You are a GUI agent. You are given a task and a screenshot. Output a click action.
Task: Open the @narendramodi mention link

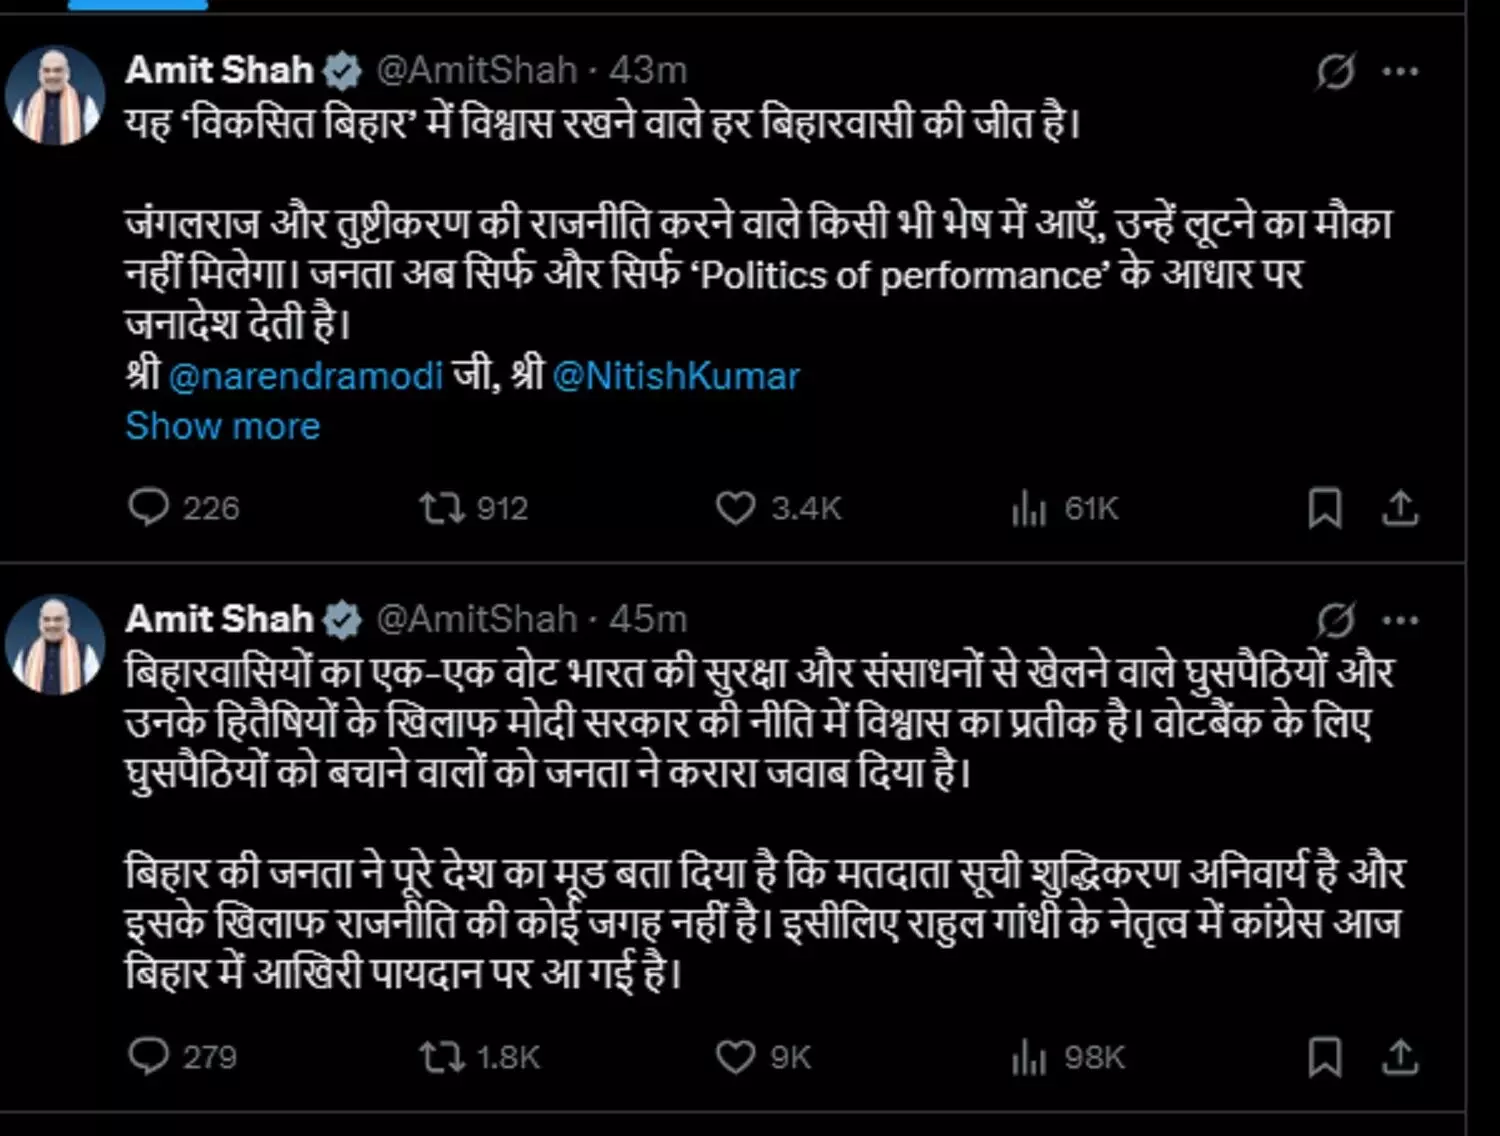click(305, 377)
